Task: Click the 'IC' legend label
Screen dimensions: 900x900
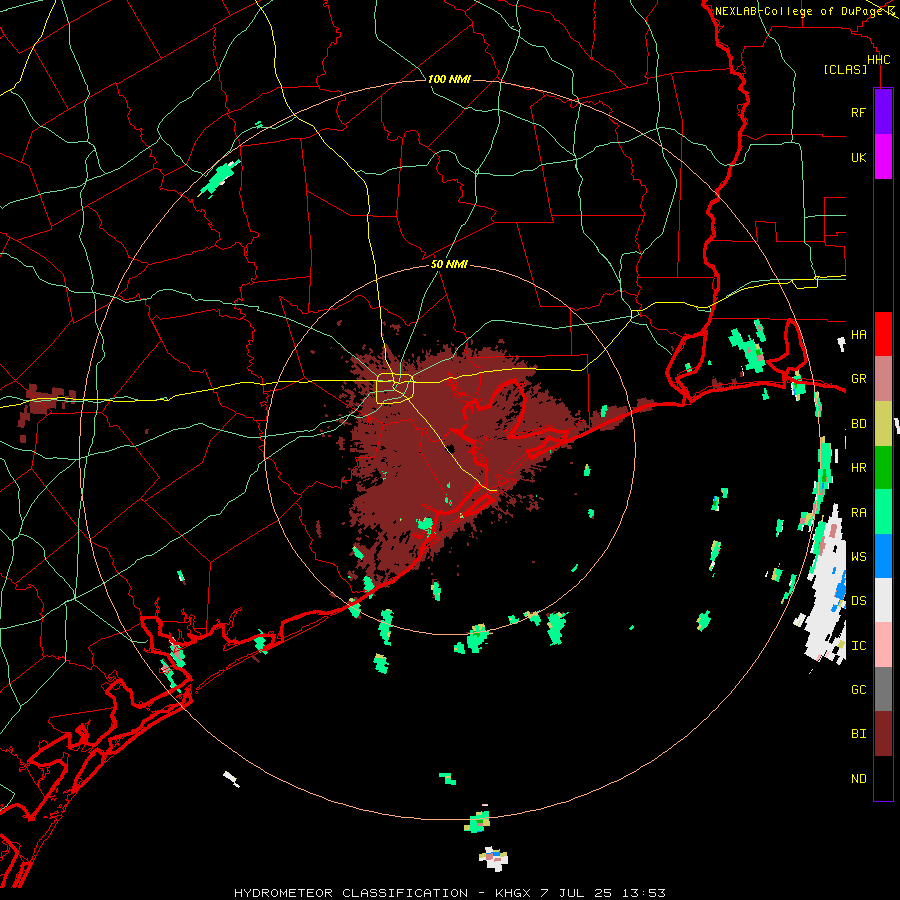Action: [x=858, y=646]
